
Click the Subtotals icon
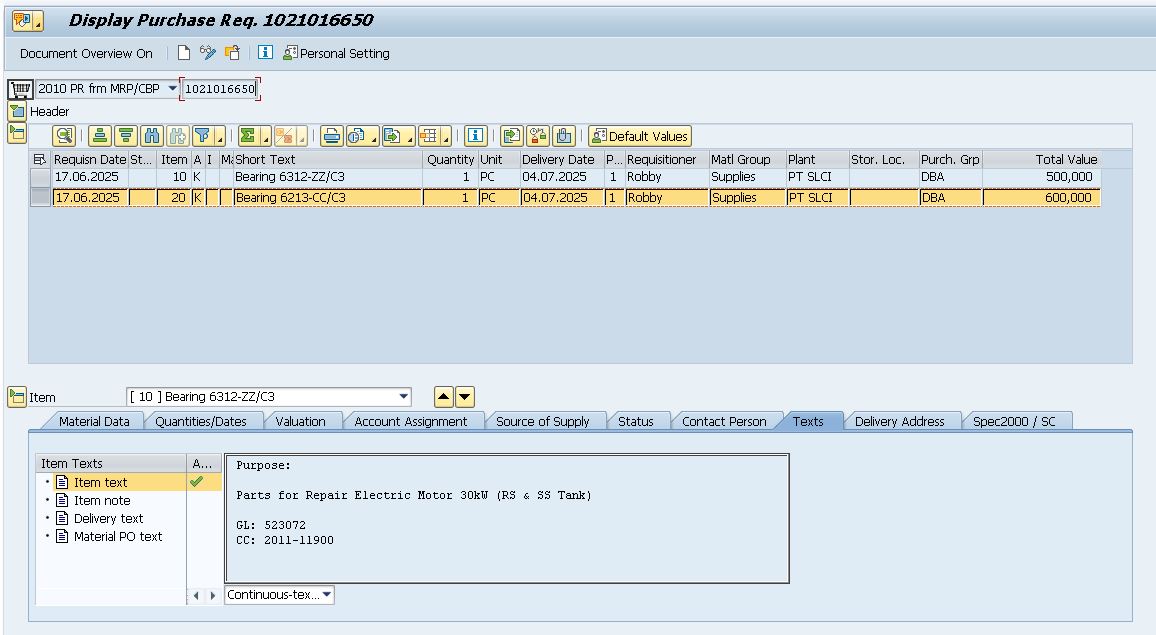click(x=284, y=136)
